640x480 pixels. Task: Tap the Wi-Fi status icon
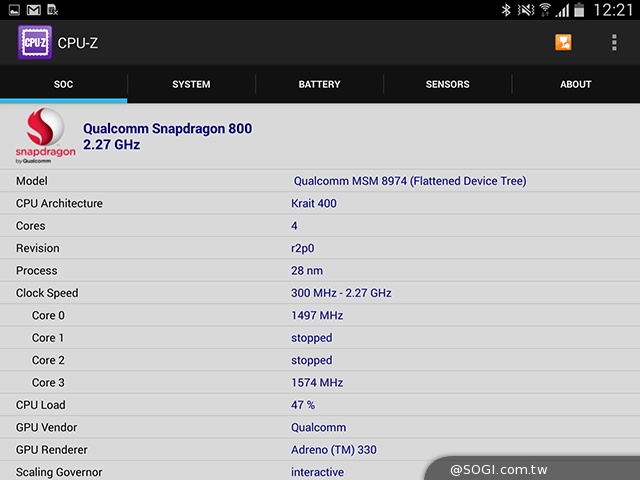pos(544,10)
